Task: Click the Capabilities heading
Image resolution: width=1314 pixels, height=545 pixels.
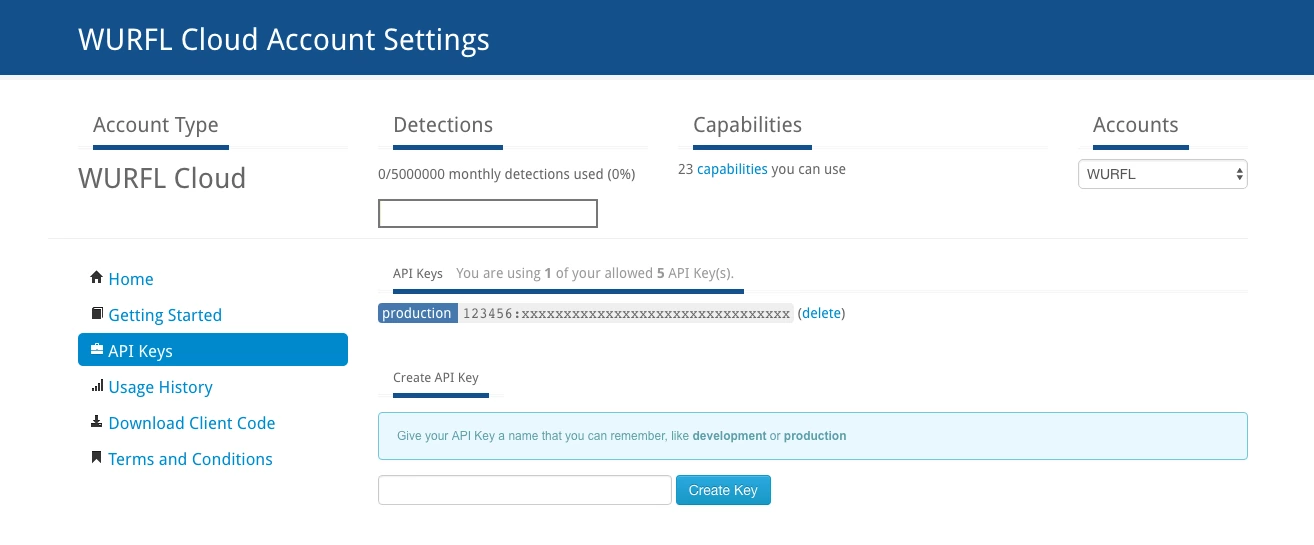Action: (x=748, y=125)
